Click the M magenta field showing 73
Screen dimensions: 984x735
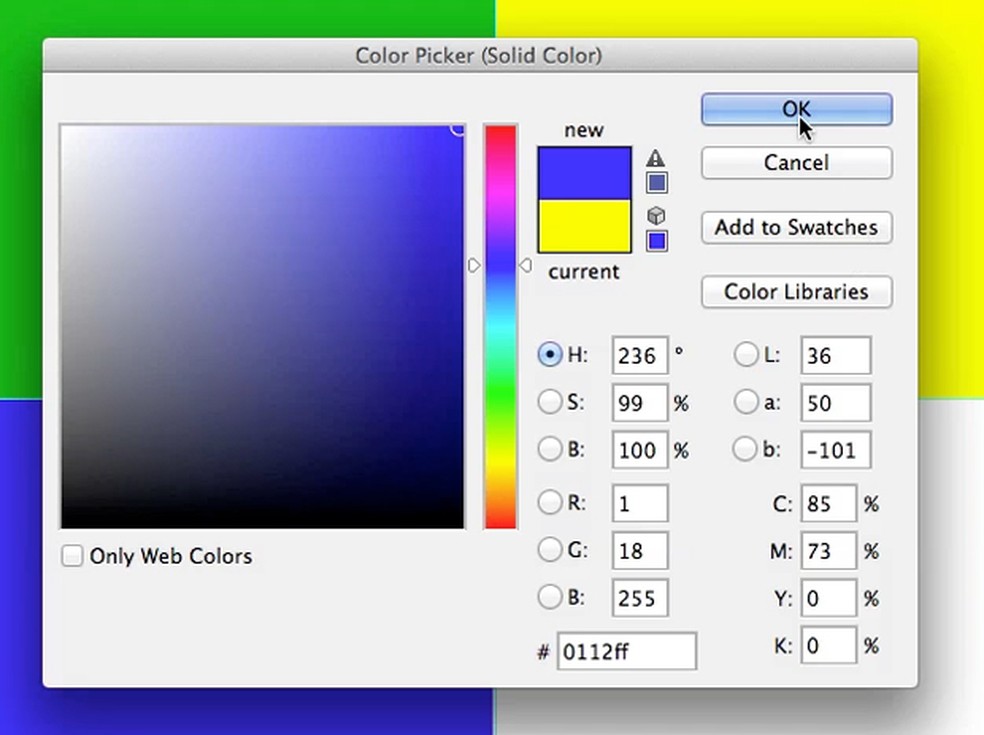[x=828, y=550]
